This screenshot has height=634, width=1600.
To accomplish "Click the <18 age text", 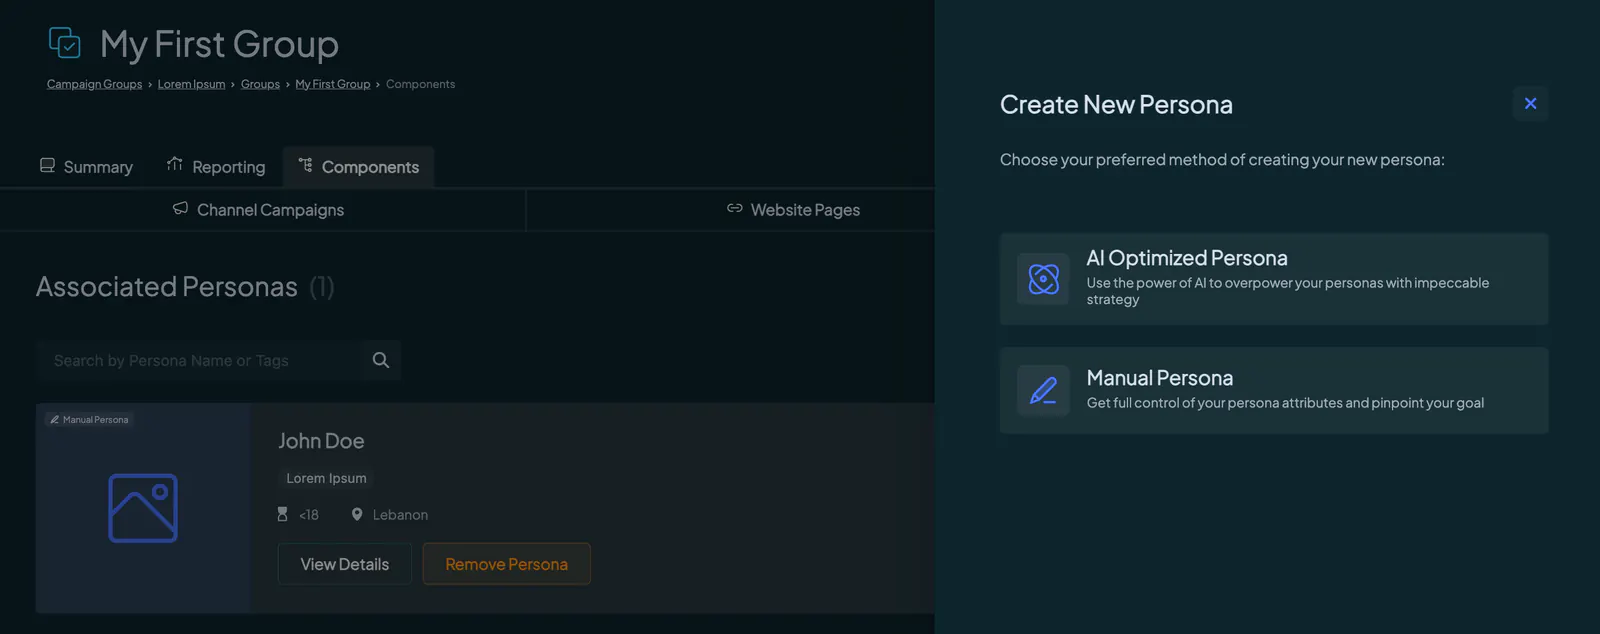I will coord(309,515).
